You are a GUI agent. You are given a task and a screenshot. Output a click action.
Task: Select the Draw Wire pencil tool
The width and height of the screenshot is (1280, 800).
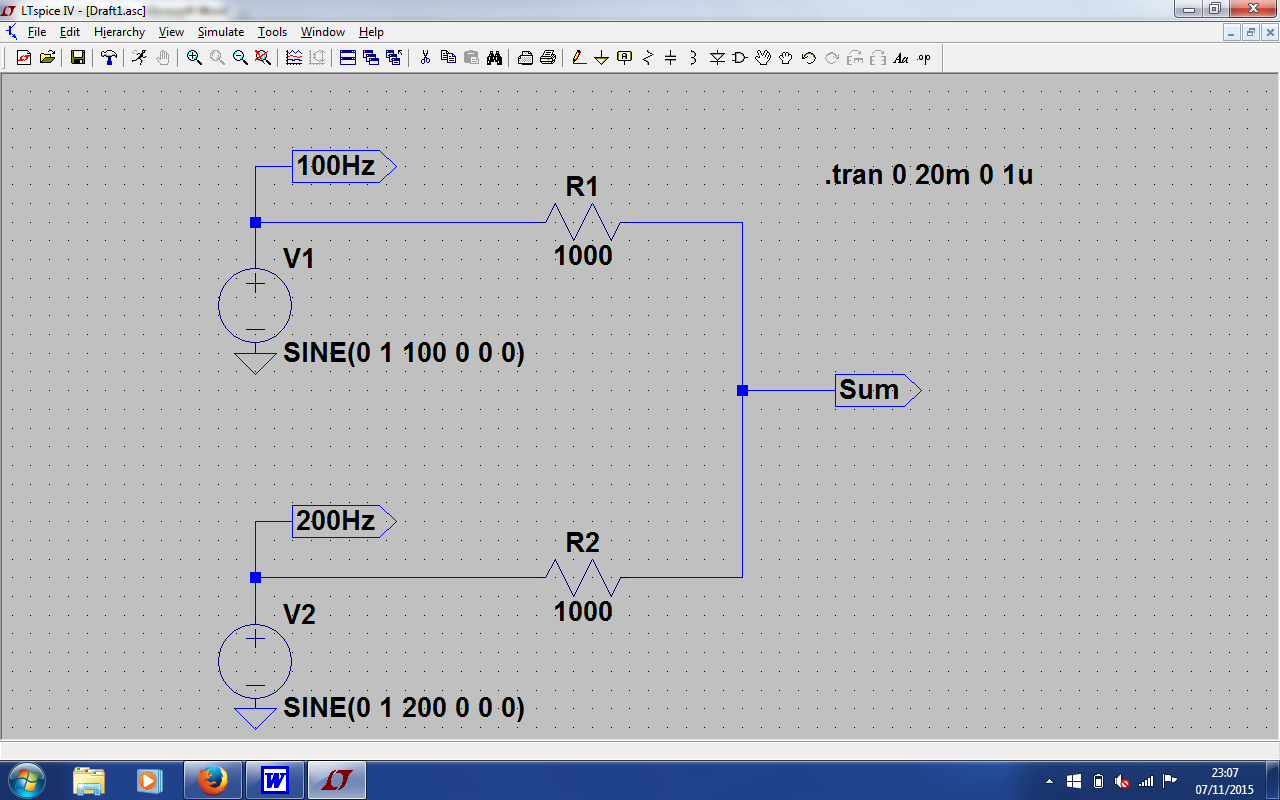click(579, 58)
